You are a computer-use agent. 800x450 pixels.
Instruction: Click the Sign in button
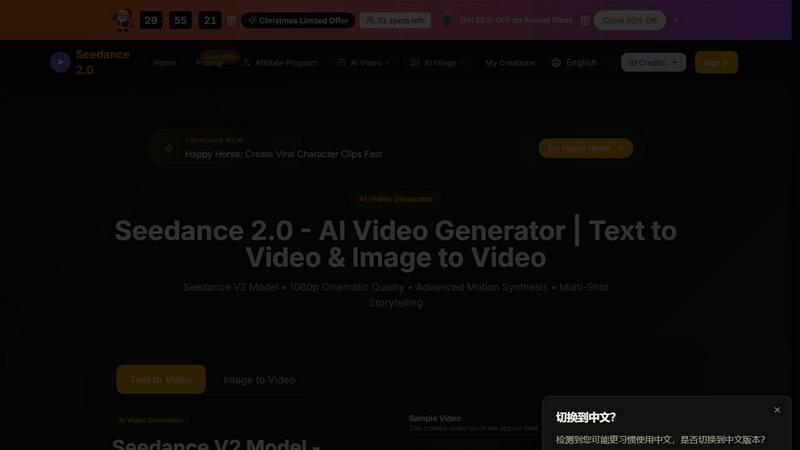pos(716,62)
